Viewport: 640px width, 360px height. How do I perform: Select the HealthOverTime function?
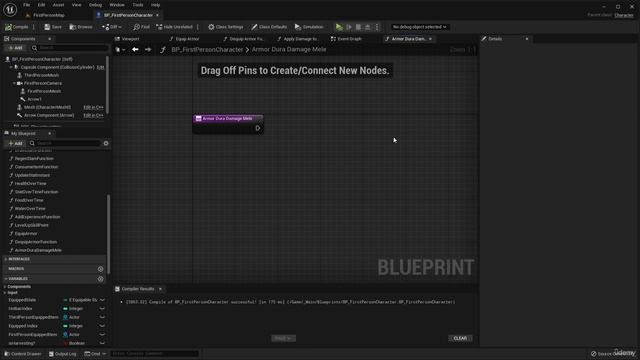pos(30,184)
